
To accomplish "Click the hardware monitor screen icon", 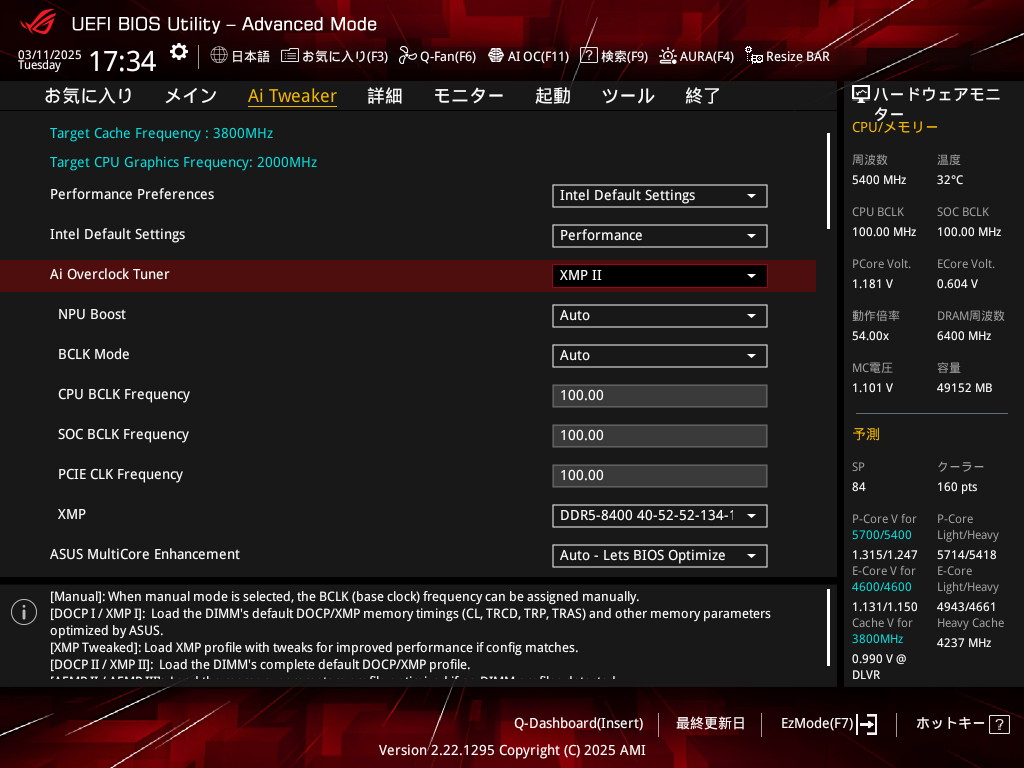I will pyautogui.click(x=861, y=95).
